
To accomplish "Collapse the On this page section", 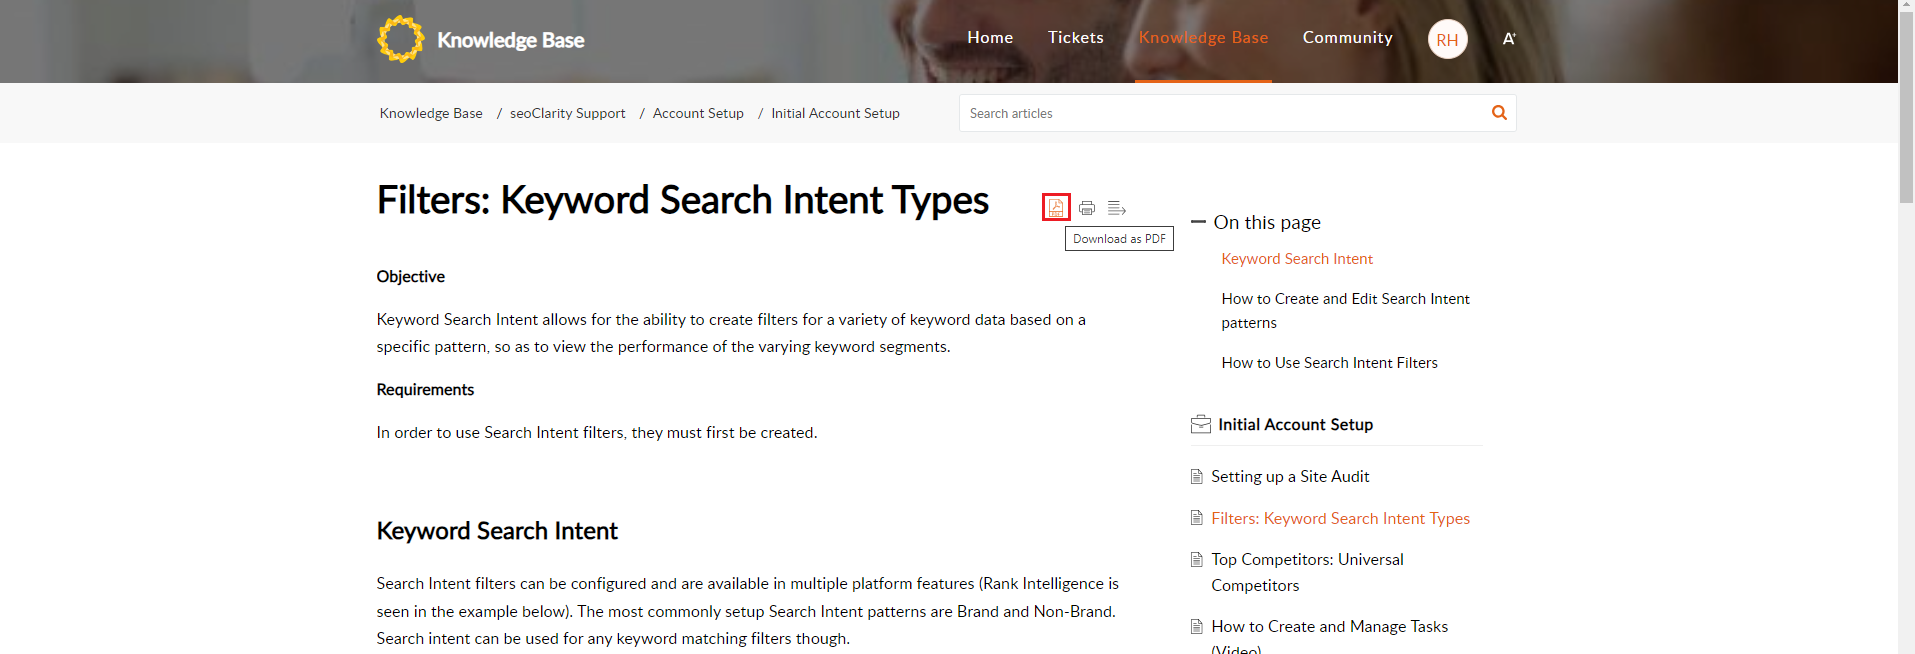I will (1198, 222).
